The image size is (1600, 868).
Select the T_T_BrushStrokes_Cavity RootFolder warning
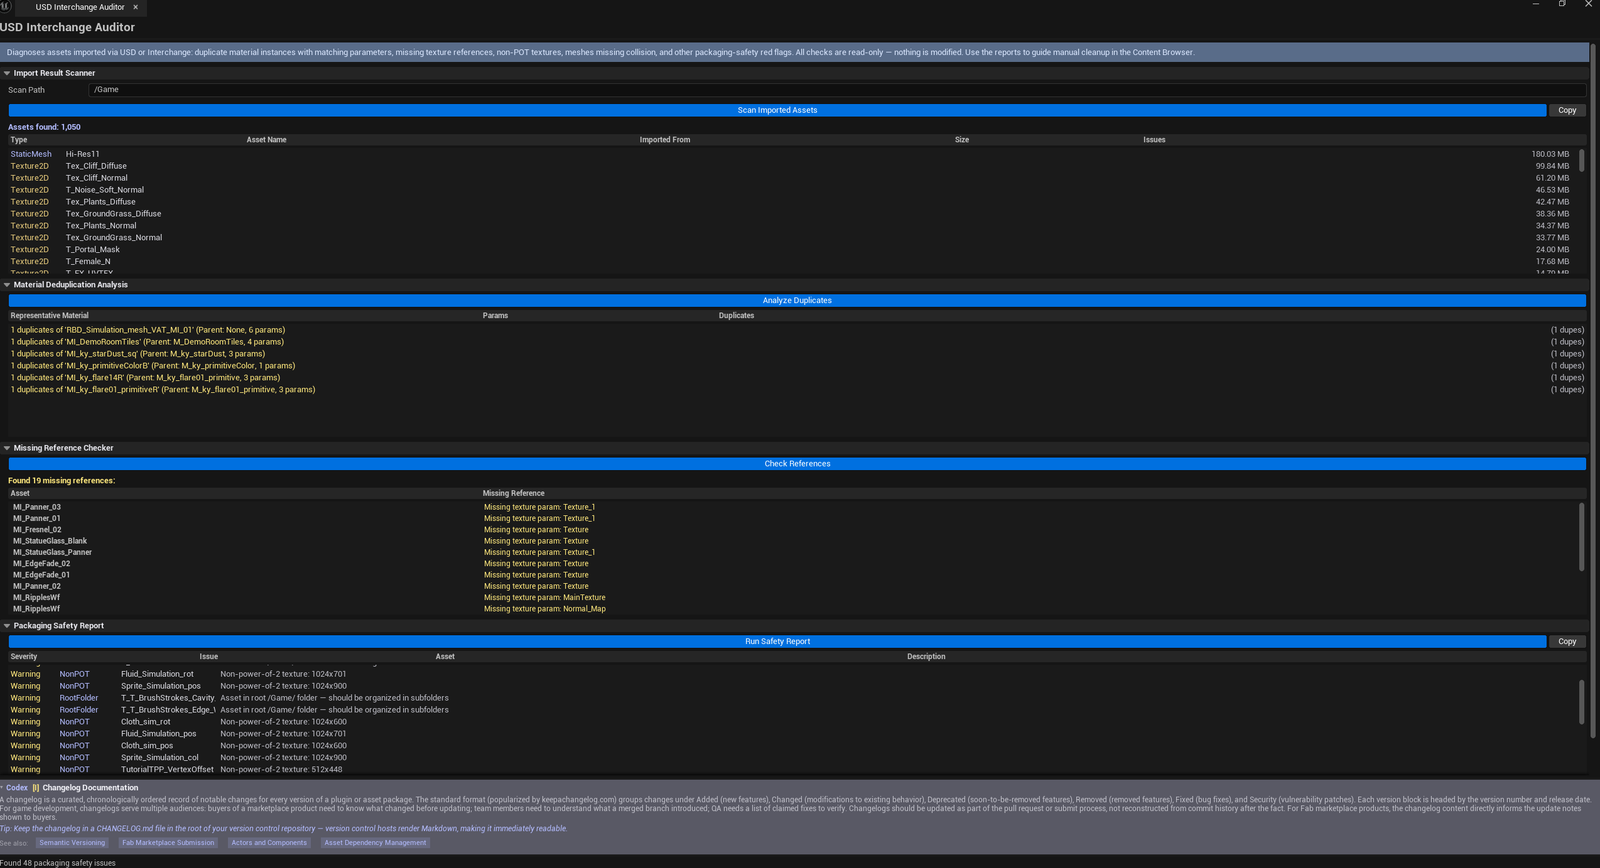pyautogui.click(x=793, y=698)
